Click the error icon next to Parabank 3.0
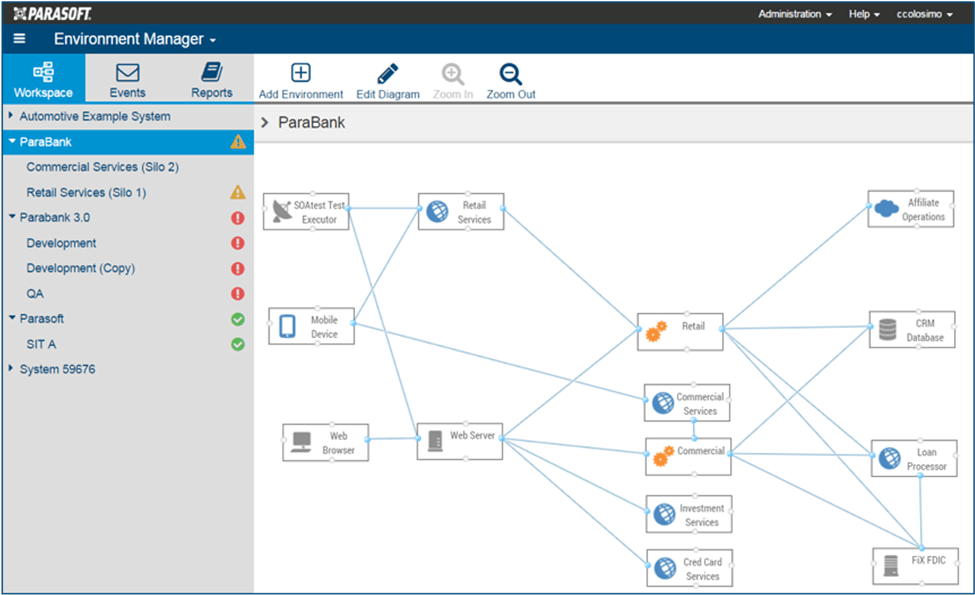Viewport: 975px width, 595px height. coord(237,217)
